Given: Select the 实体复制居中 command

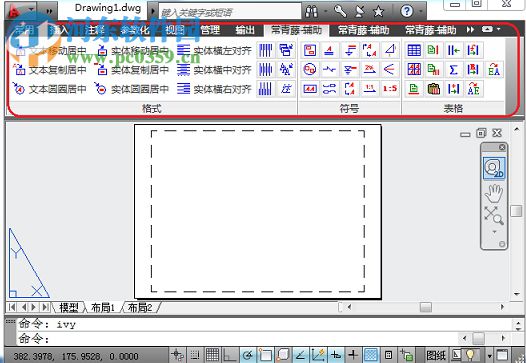Looking at the screenshot, I should click(132, 70).
